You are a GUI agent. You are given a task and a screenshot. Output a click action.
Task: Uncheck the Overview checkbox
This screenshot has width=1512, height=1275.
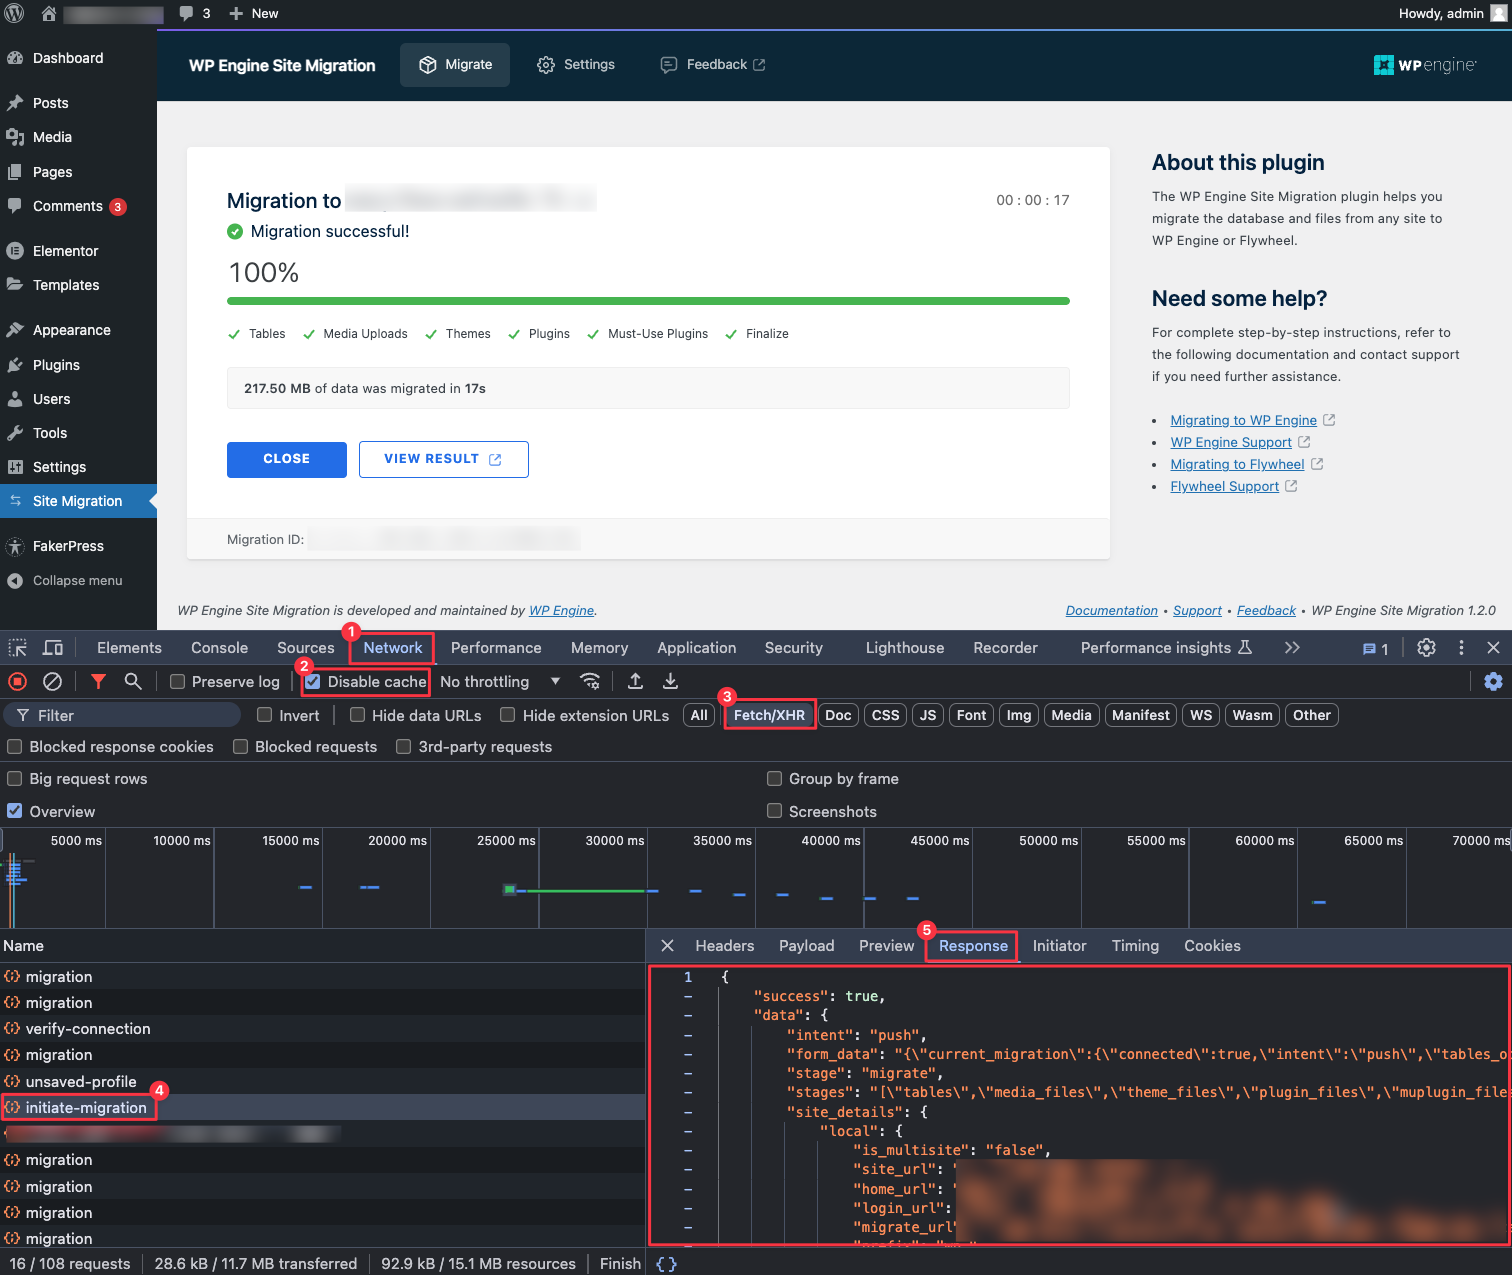coord(15,811)
